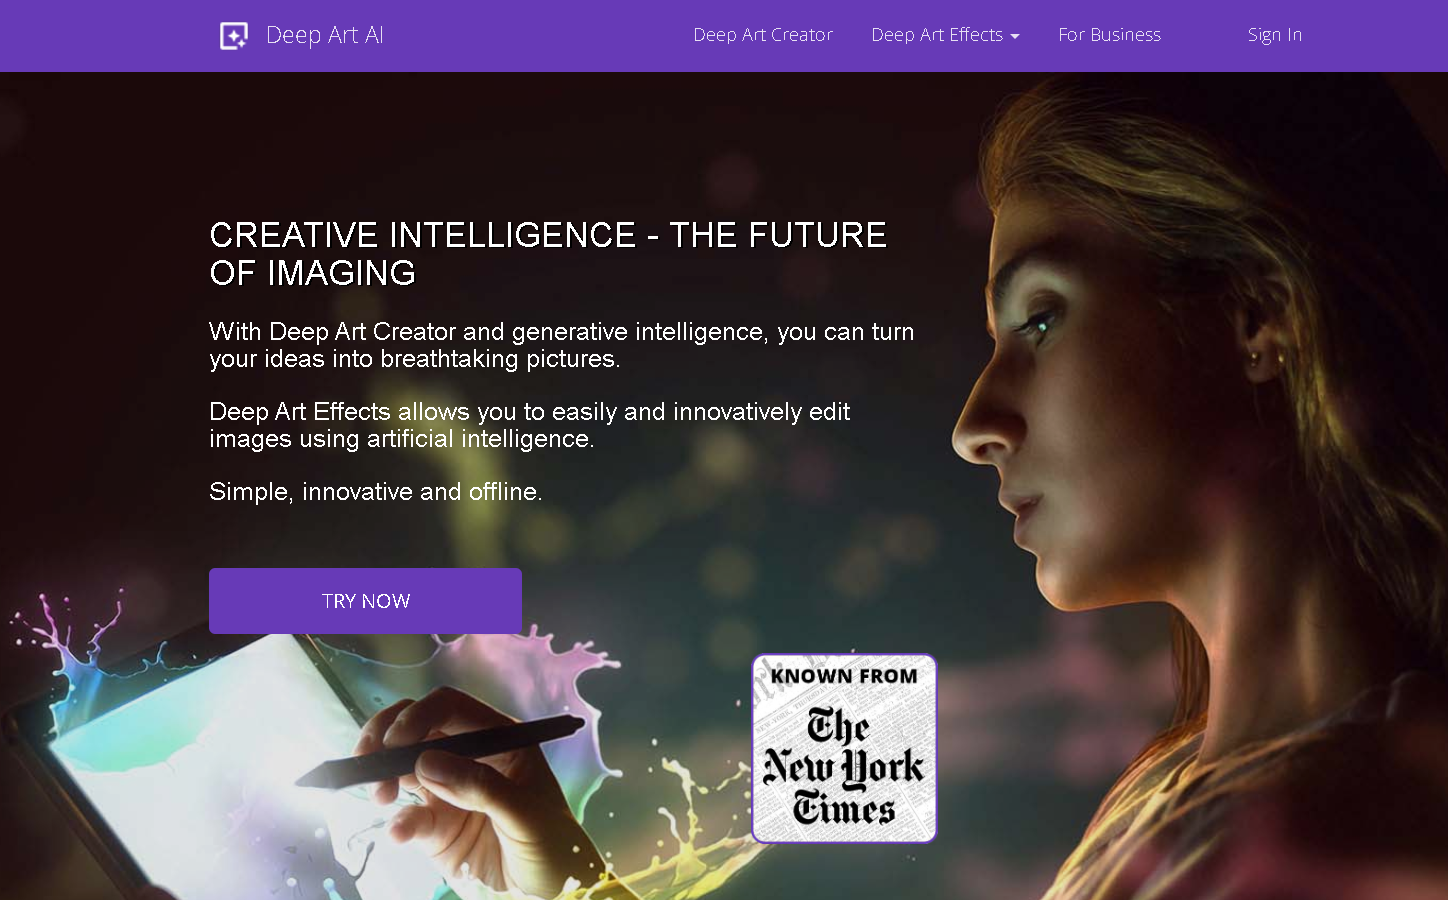Open The New York Times badge
Viewport: 1448px width, 900px height.
(844, 749)
